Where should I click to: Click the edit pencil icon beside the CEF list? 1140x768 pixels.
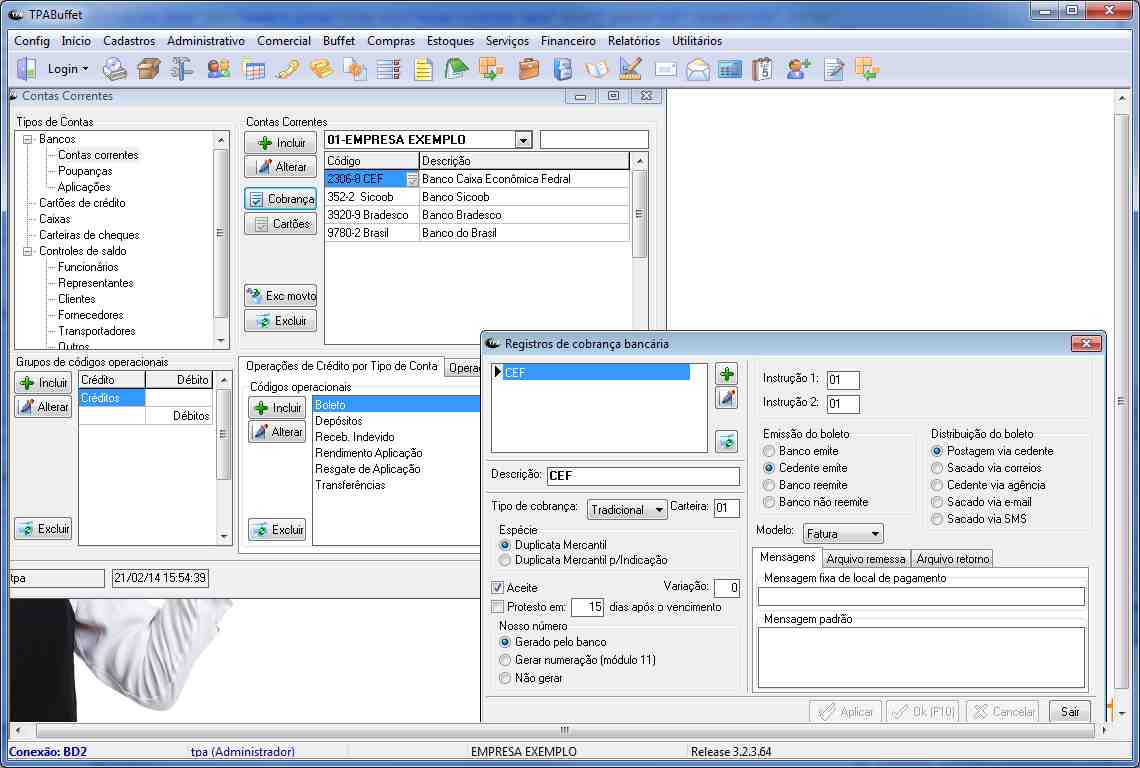(x=727, y=398)
